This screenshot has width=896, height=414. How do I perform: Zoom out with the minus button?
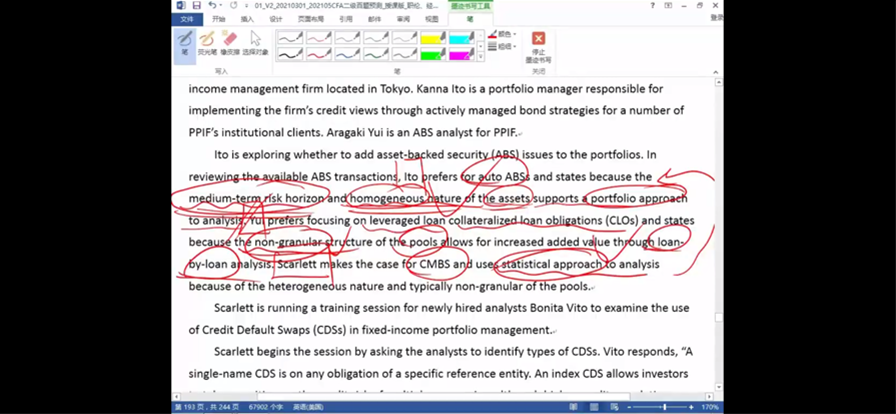629,407
